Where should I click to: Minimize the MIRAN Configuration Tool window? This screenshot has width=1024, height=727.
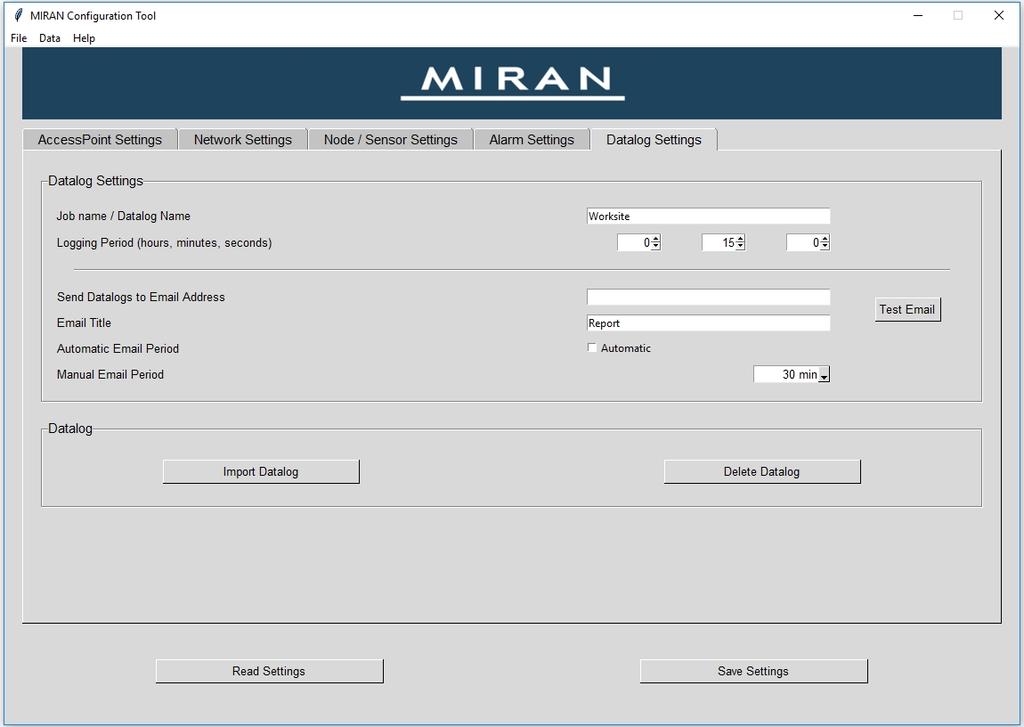pos(918,15)
